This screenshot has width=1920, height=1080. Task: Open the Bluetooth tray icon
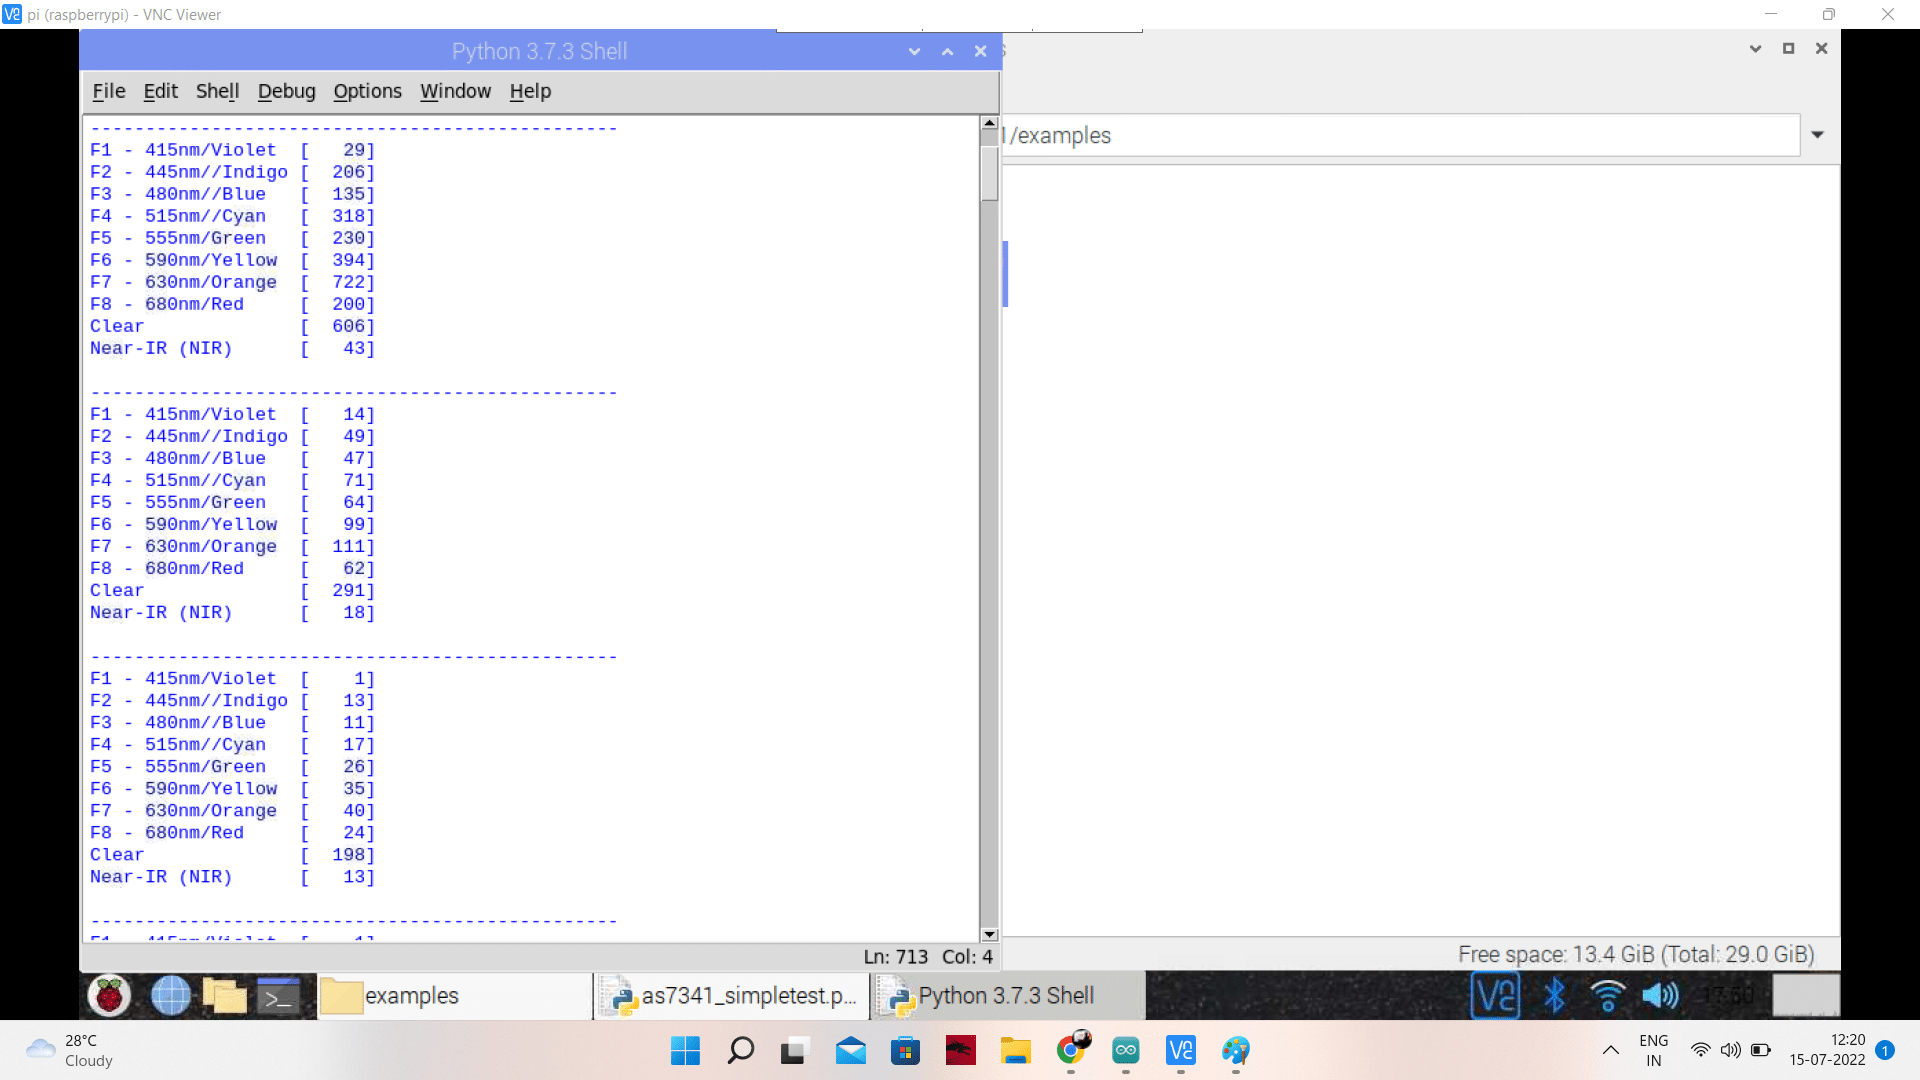[x=1554, y=996]
